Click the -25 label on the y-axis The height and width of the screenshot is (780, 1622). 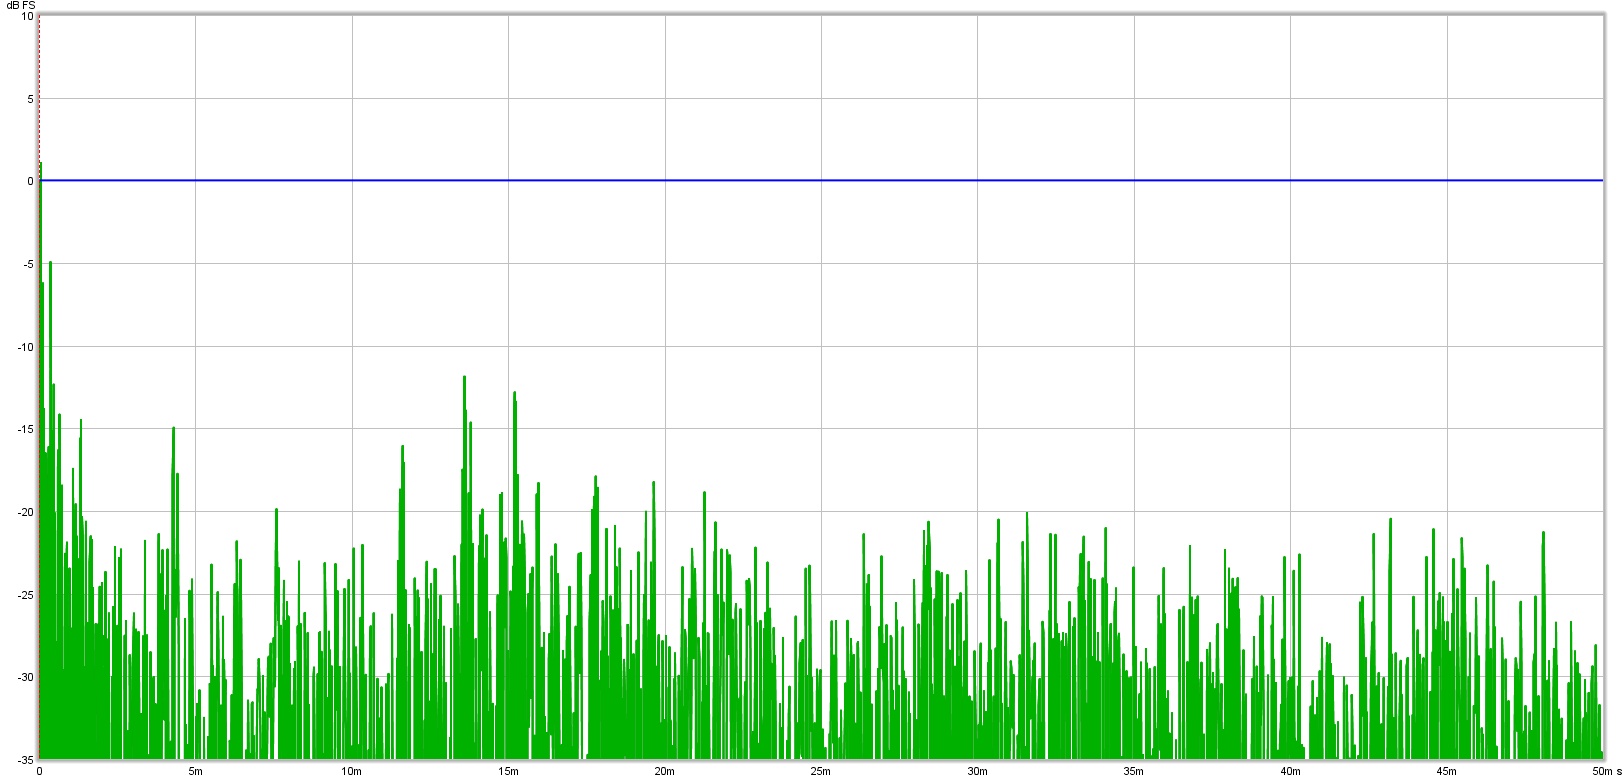pos(25,595)
